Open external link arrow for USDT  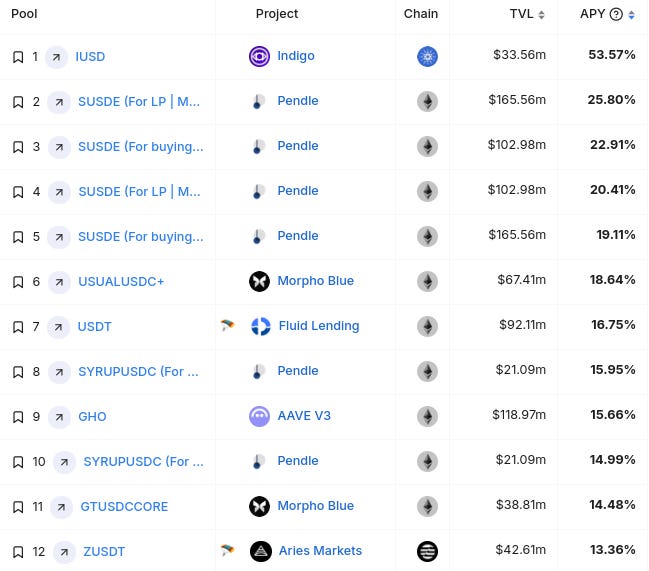point(58,327)
